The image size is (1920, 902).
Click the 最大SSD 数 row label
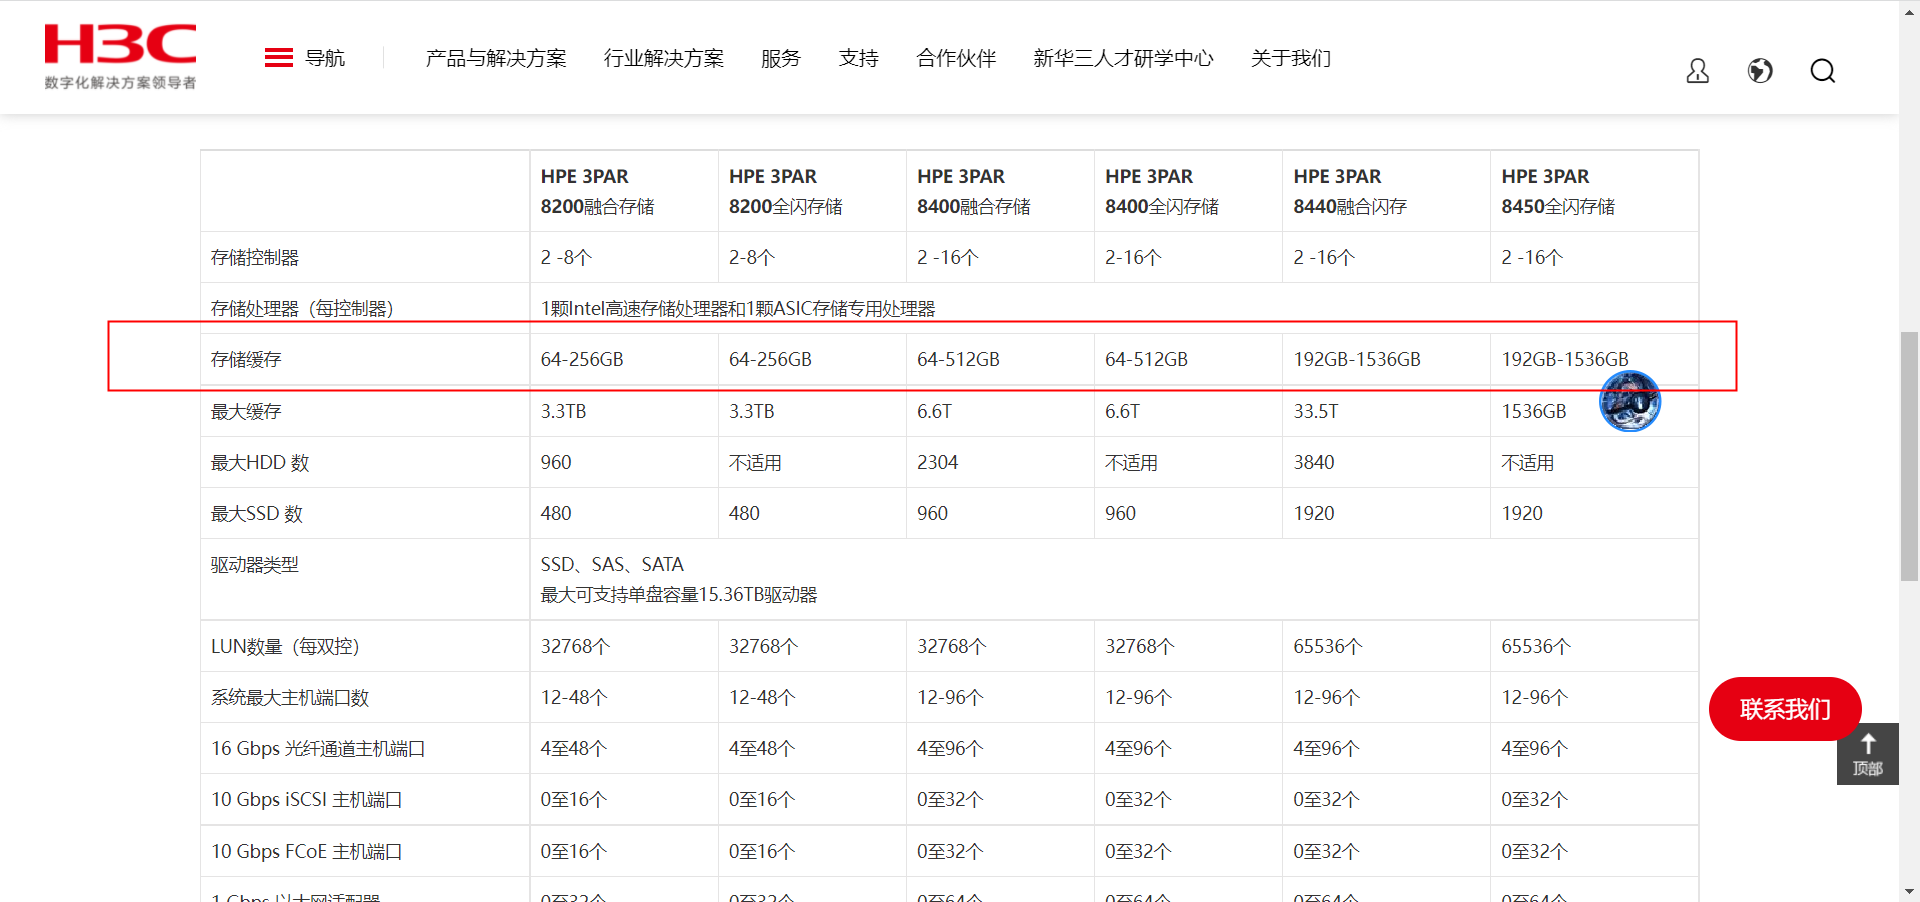[256, 513]
